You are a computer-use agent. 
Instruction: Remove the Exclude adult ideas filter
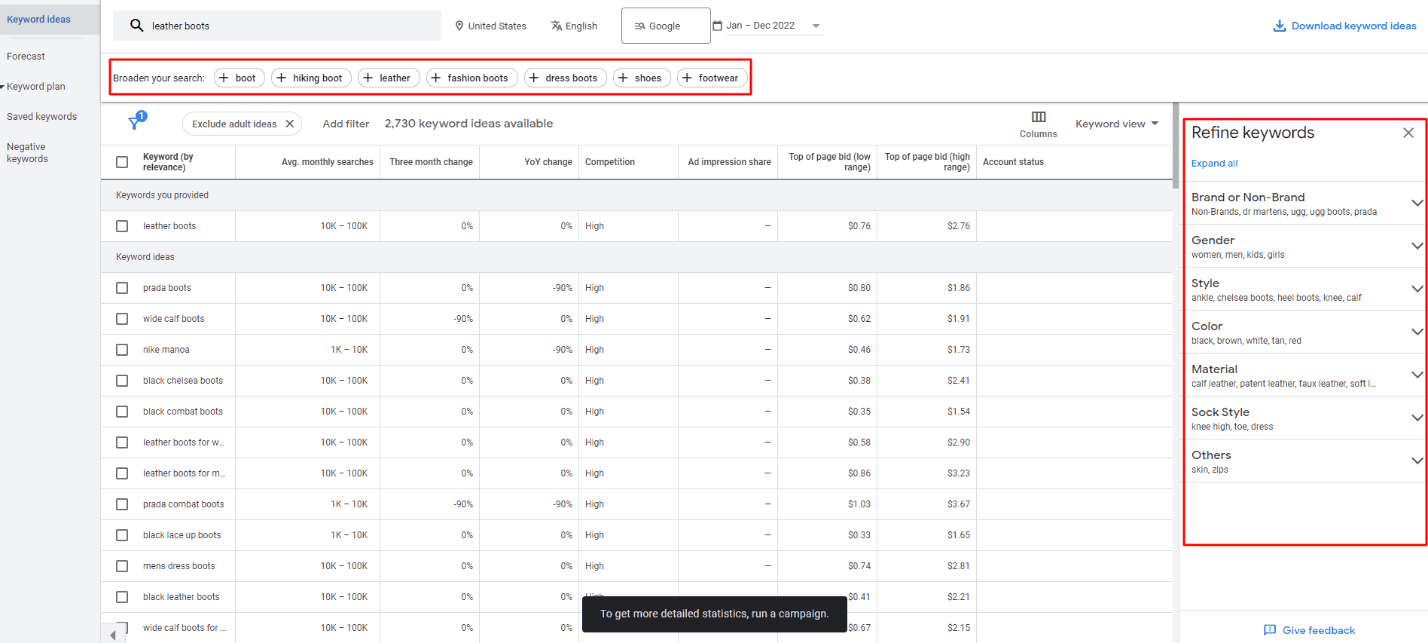[x=290, y=124]
